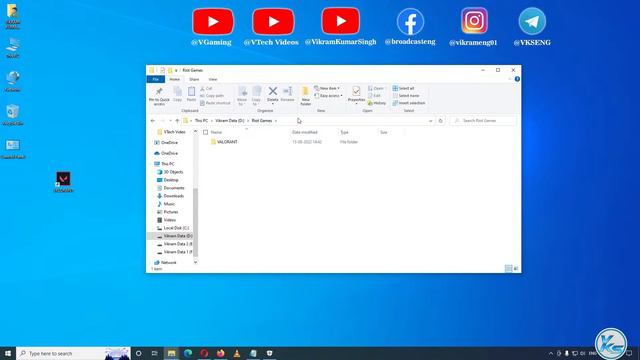Open Microsoft Edge from the taskbar
The image size is (640, 360).
188,353
